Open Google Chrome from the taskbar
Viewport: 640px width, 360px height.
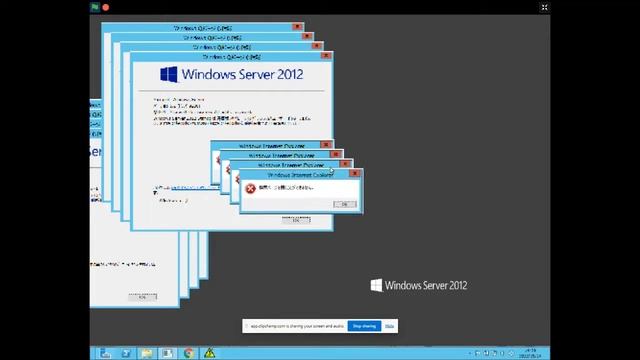pos(189,353)
